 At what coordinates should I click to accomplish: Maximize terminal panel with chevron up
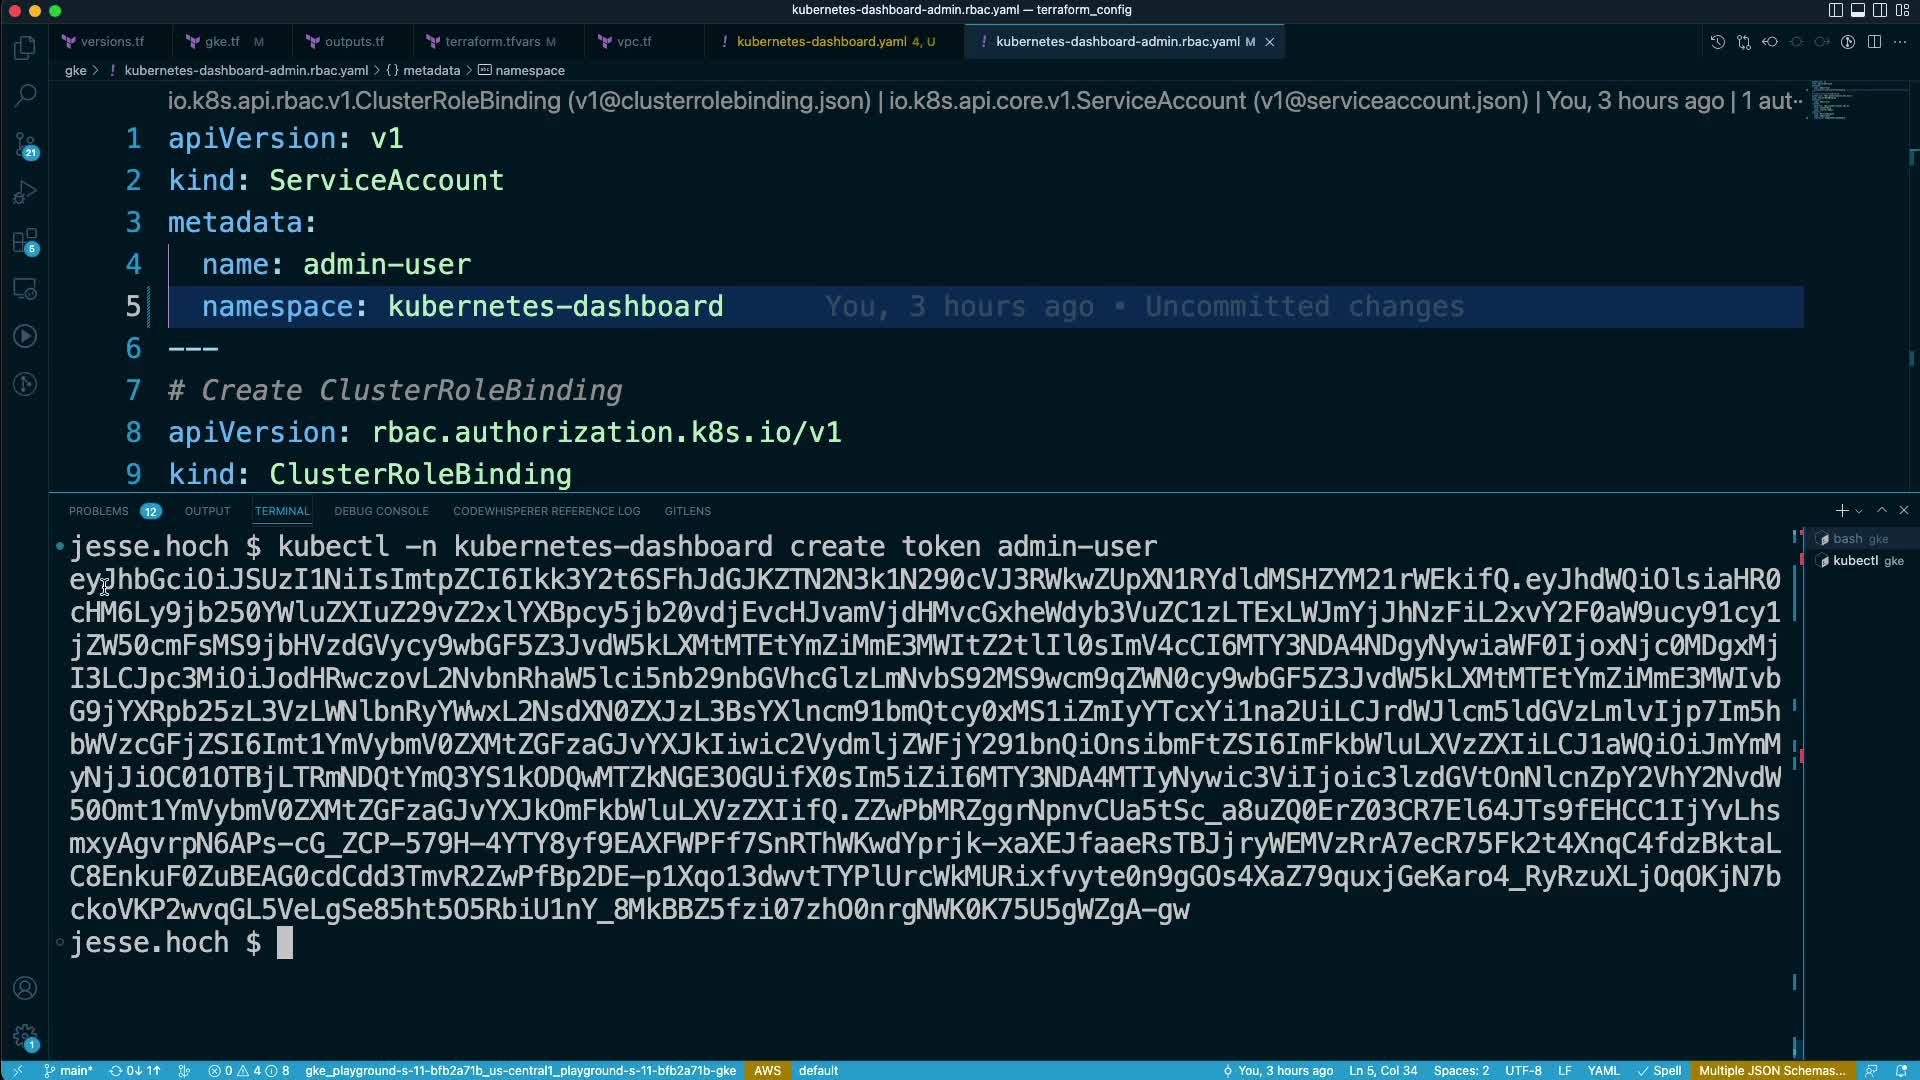(1881, 511)
